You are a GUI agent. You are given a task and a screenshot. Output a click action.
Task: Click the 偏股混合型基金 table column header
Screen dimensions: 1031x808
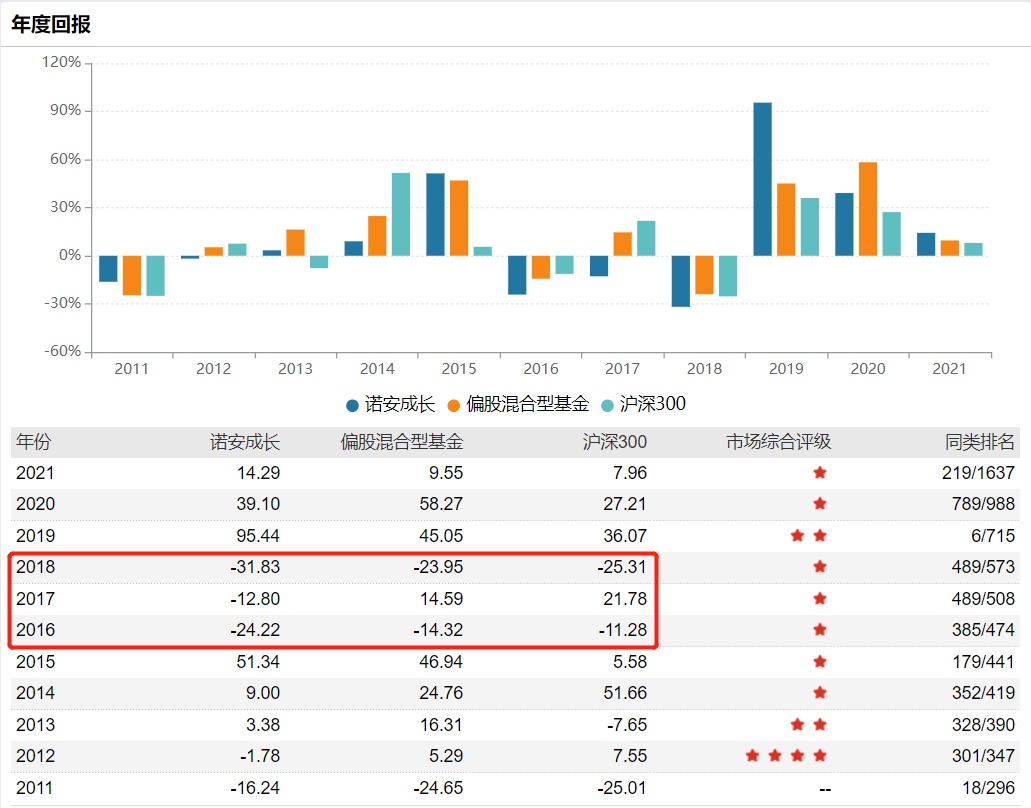(402, 442)
